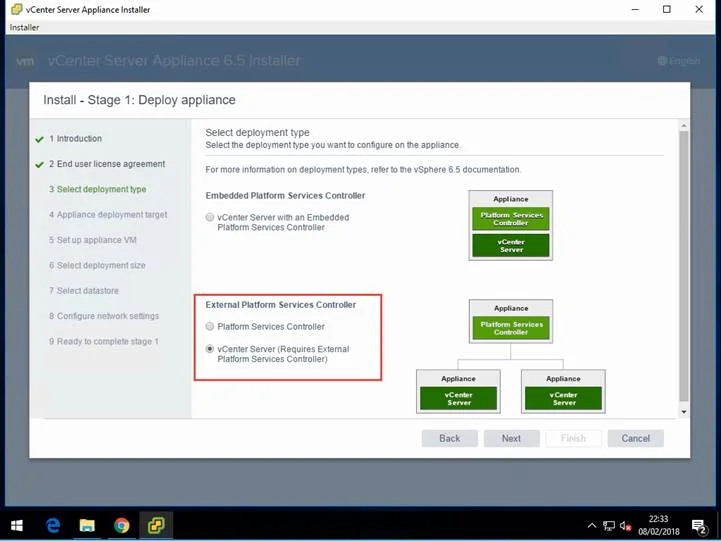
Task: Click the vertical scrollbar thumb
Action: pos(684,266)
